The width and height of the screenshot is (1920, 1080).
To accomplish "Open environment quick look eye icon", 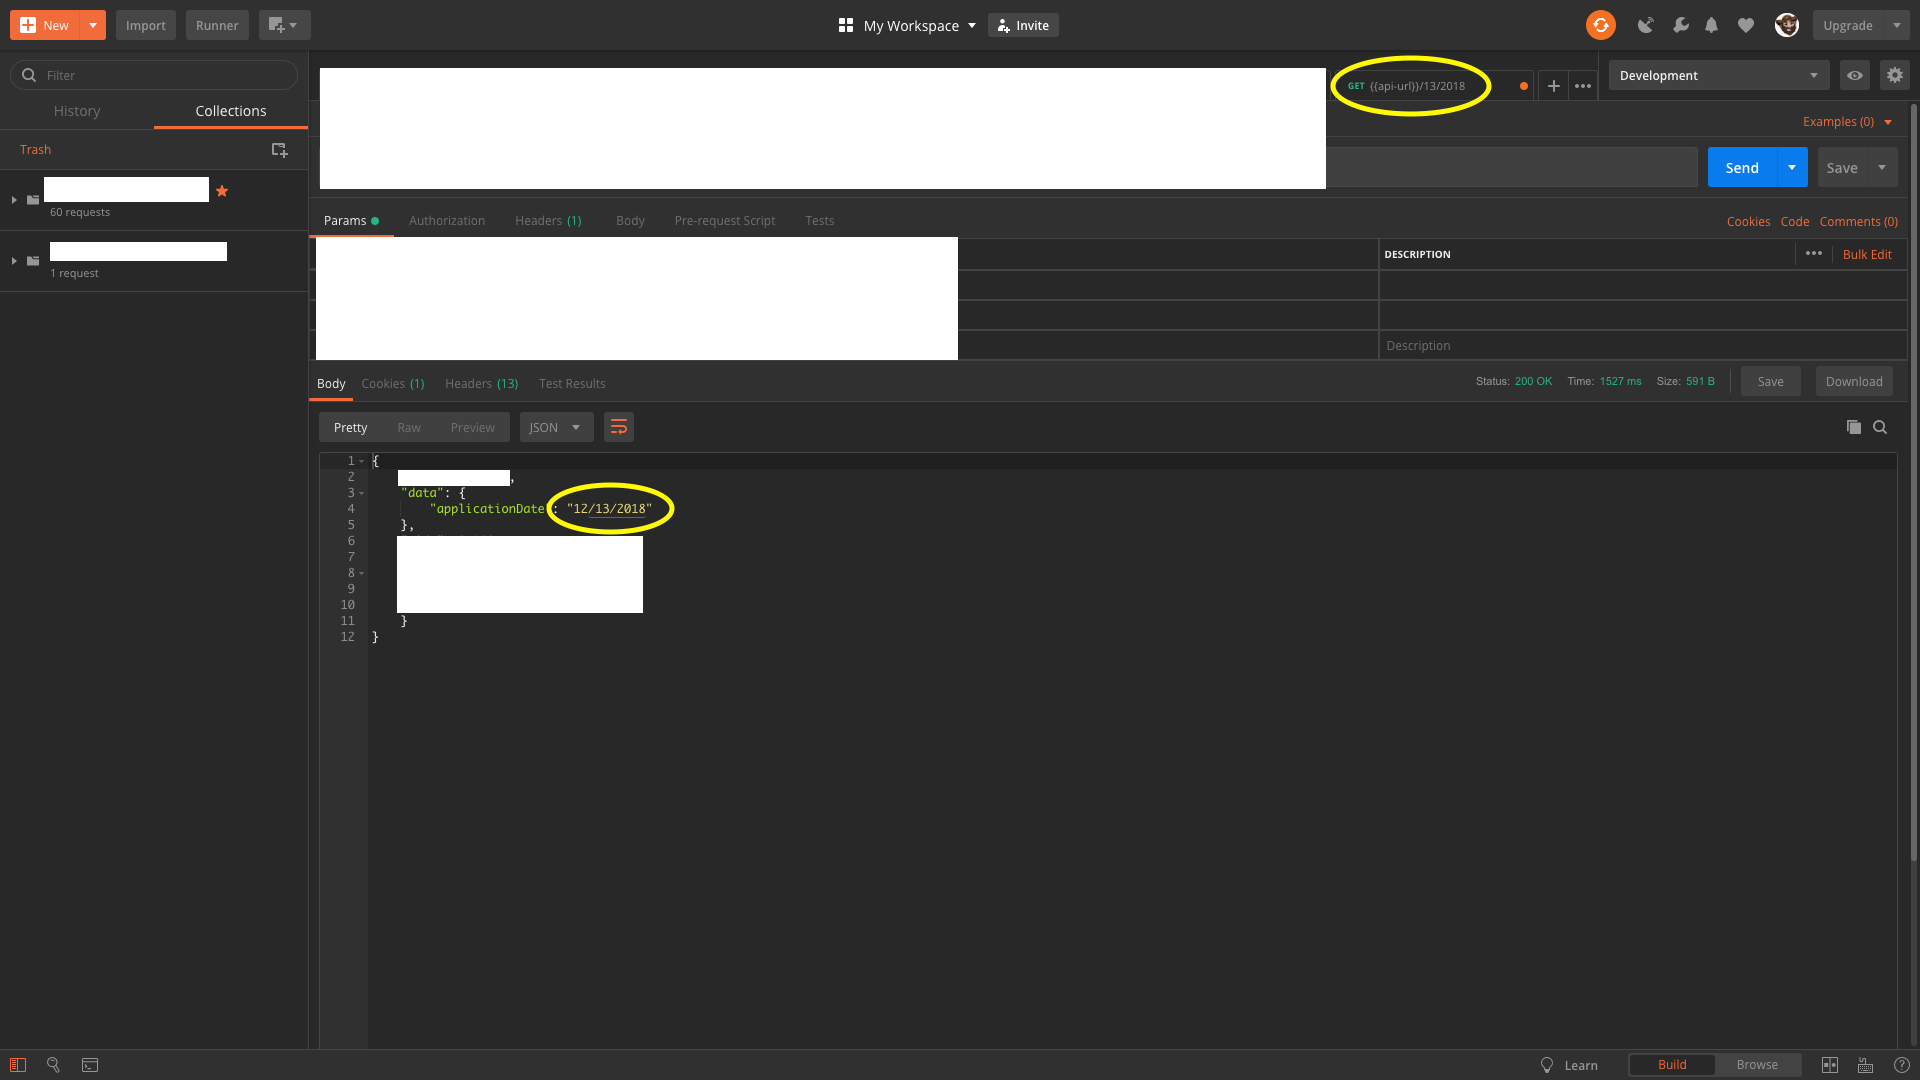I will (x=1855, y=75).
